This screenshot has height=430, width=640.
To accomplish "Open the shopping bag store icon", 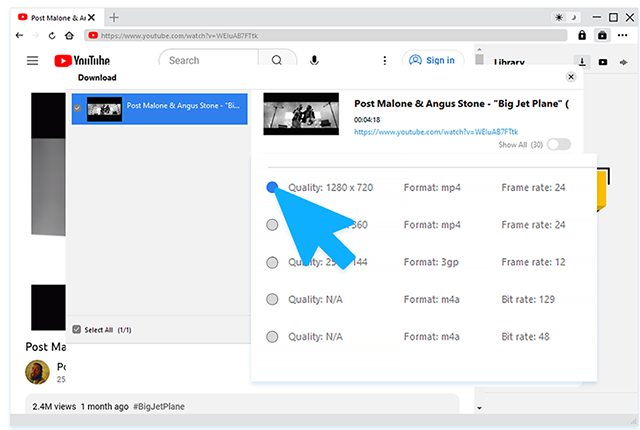I will coord(602,35).
